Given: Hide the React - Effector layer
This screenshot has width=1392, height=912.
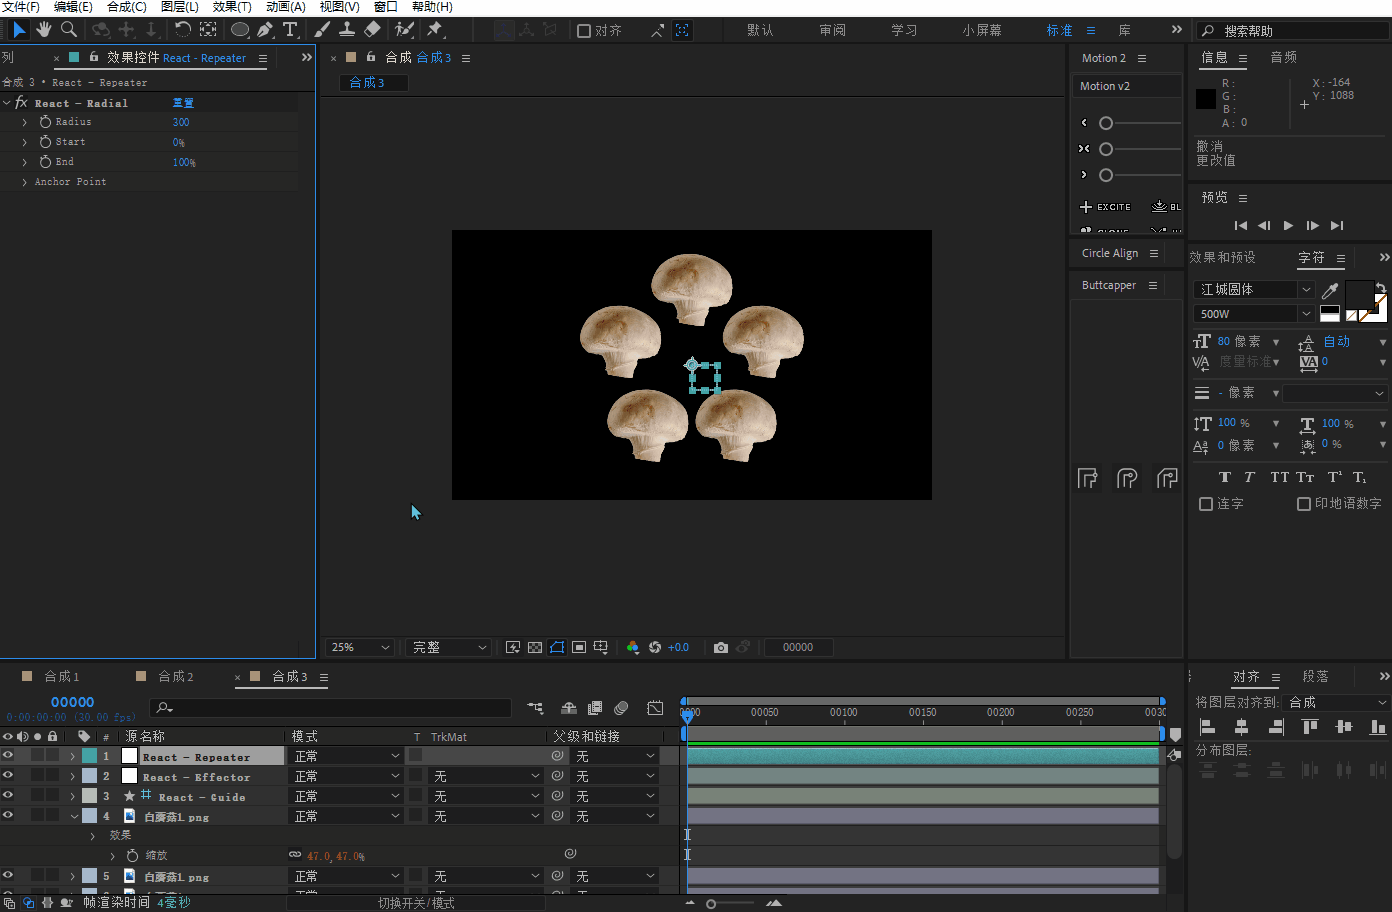Looking at the screenshot, I should coord(8,776).
